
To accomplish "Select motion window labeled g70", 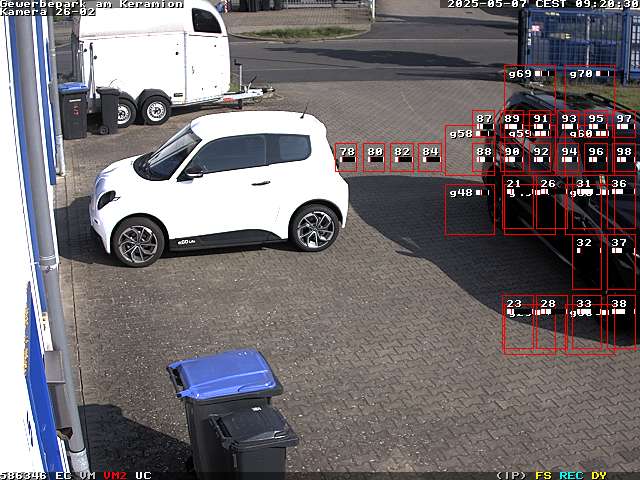I will (x=590, y=89).
